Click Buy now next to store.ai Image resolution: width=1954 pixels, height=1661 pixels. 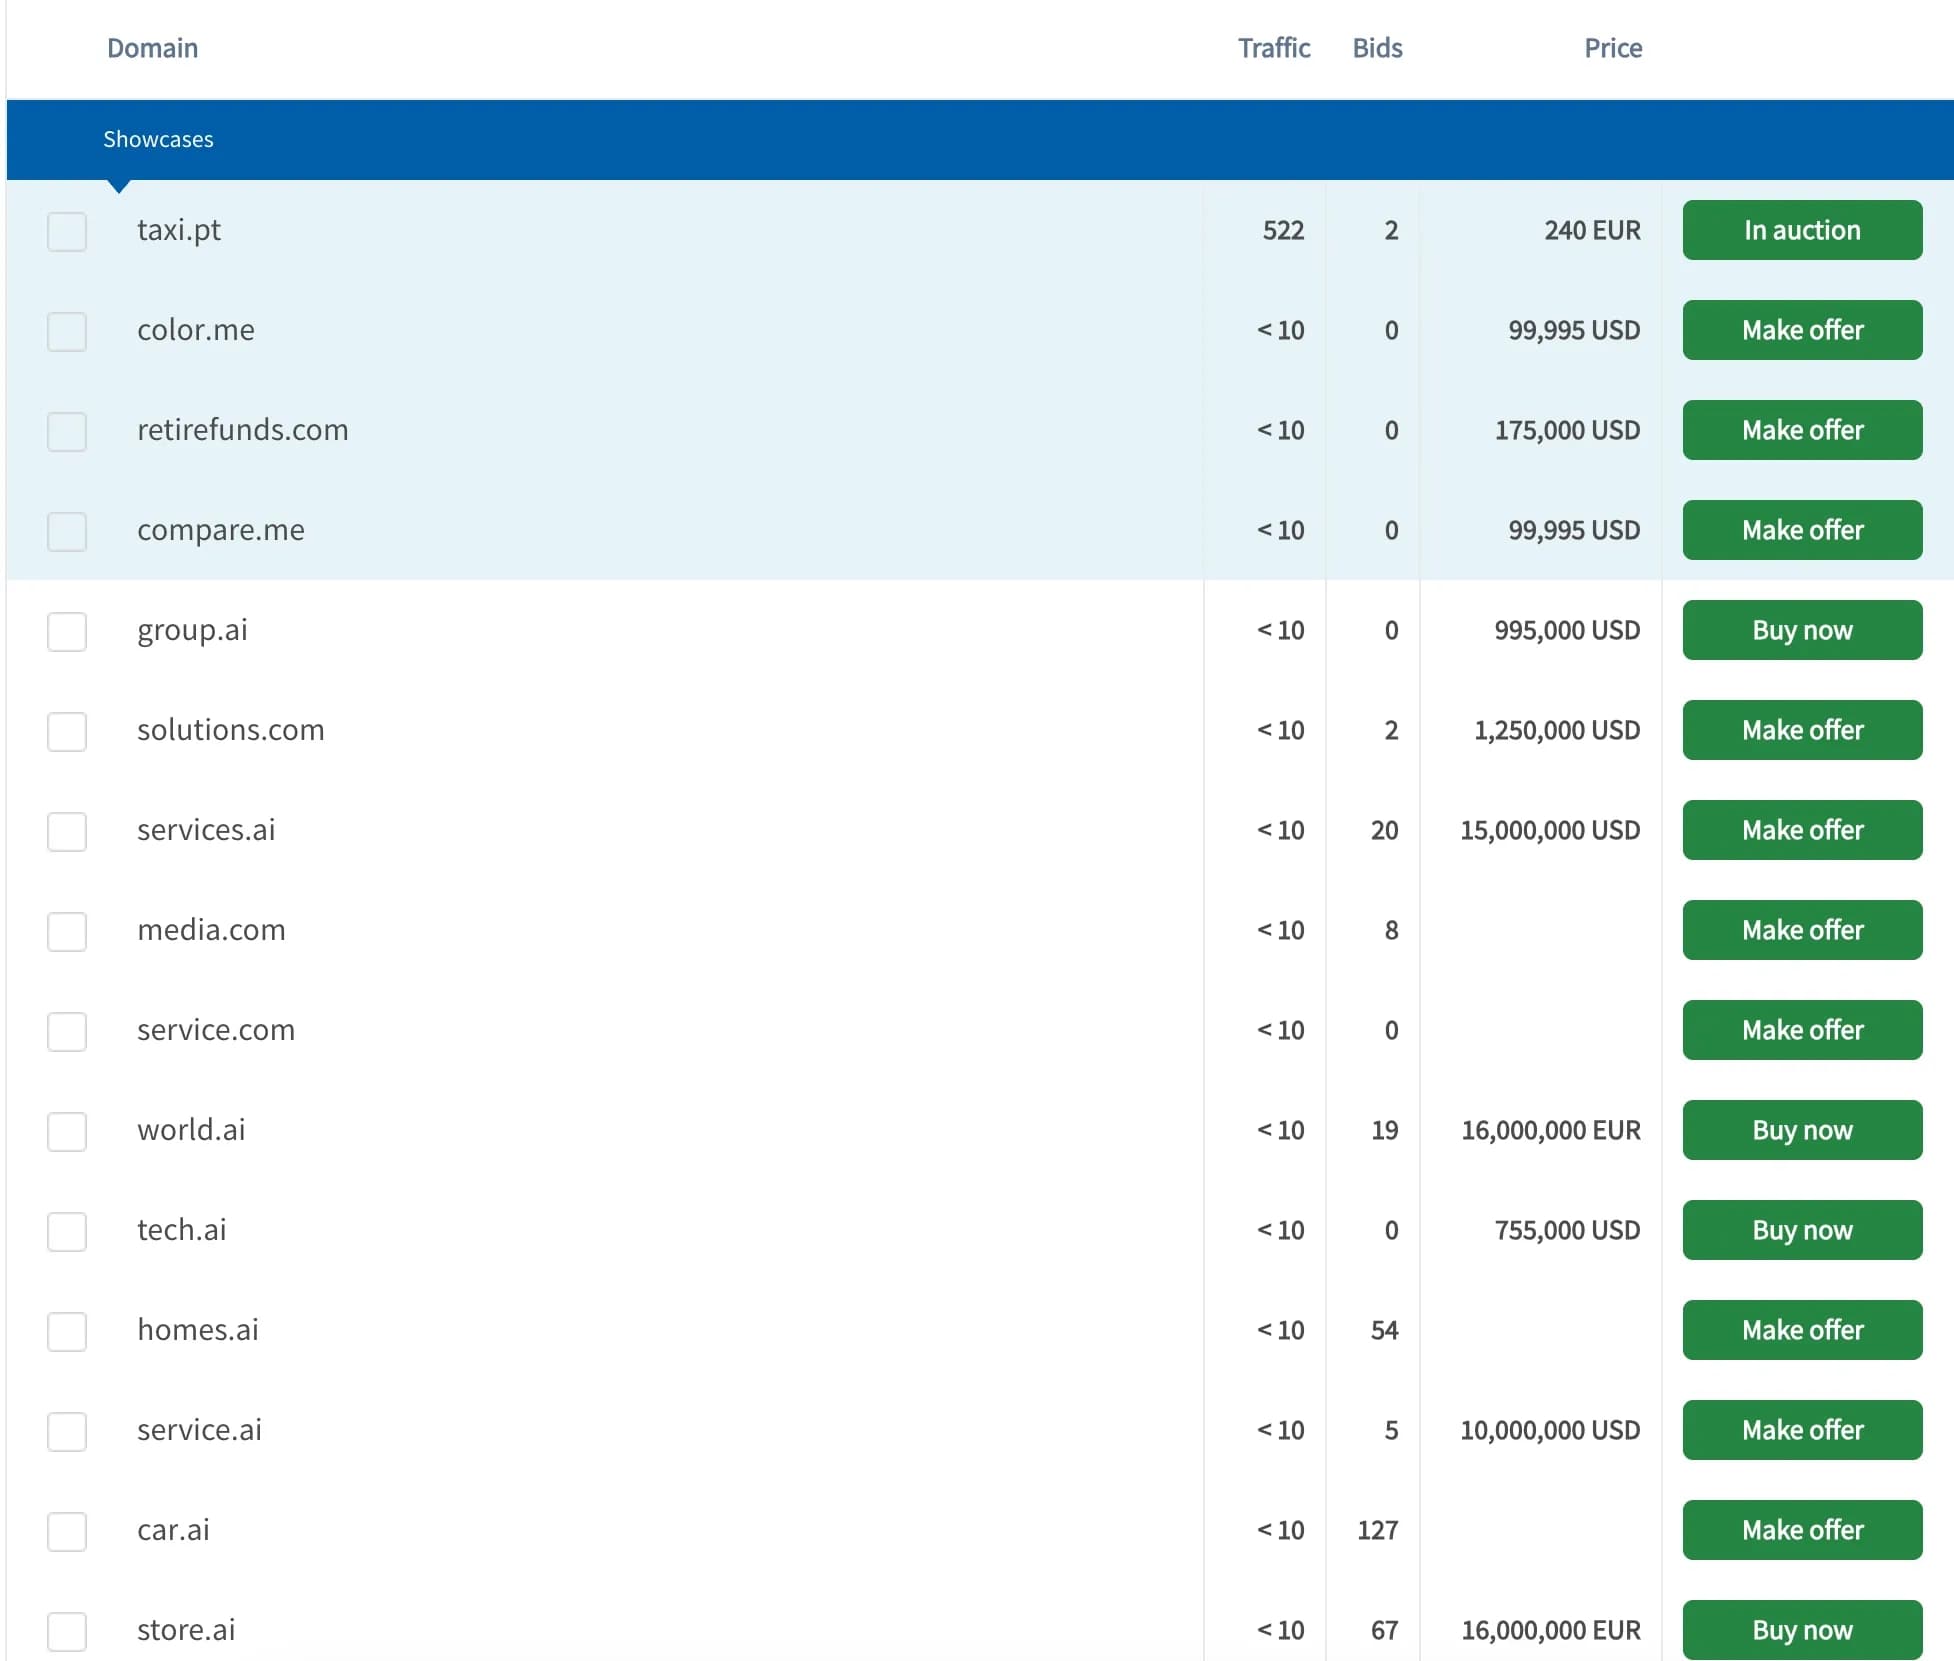point(1802,1630)
